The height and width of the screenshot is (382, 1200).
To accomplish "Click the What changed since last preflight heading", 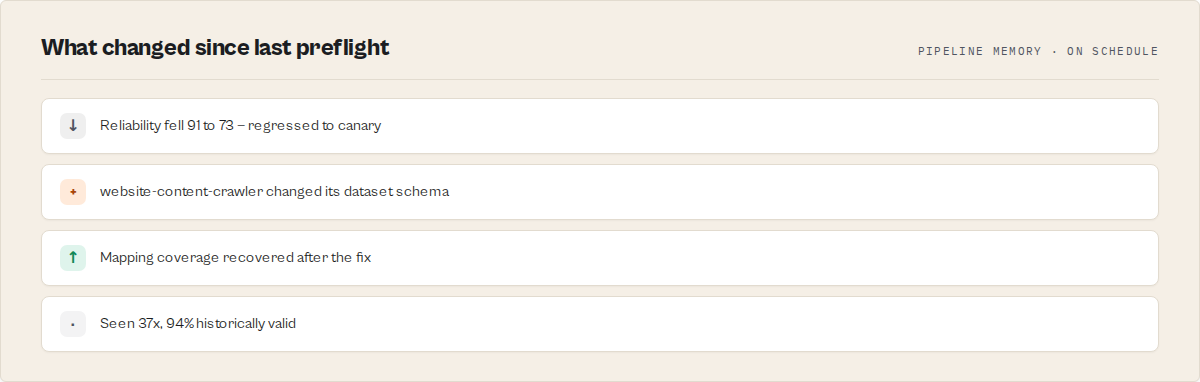I will tap(215, 47).
